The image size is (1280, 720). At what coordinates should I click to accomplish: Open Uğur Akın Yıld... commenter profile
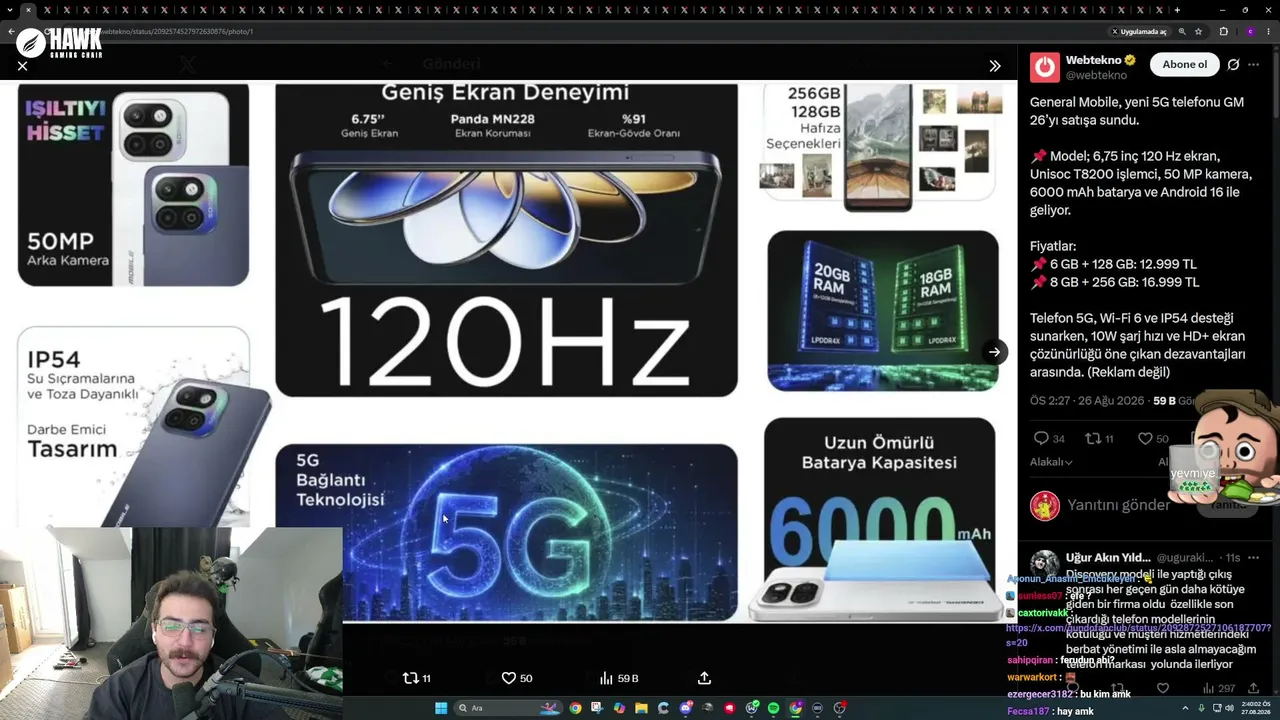coord(1107,557)
